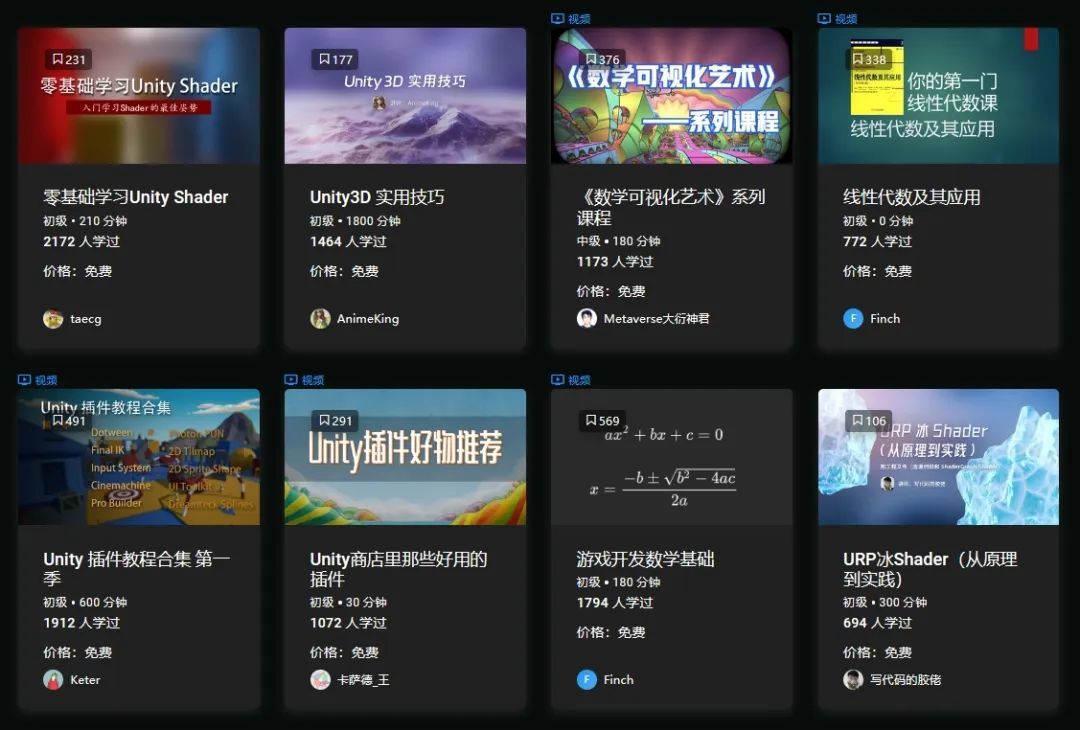Viewport: 1080px width, 730px height.
Task: Click video tag icon above Unity商店里那些好用的插件 card
Action: pyautogui.click(x=291, y=379)
